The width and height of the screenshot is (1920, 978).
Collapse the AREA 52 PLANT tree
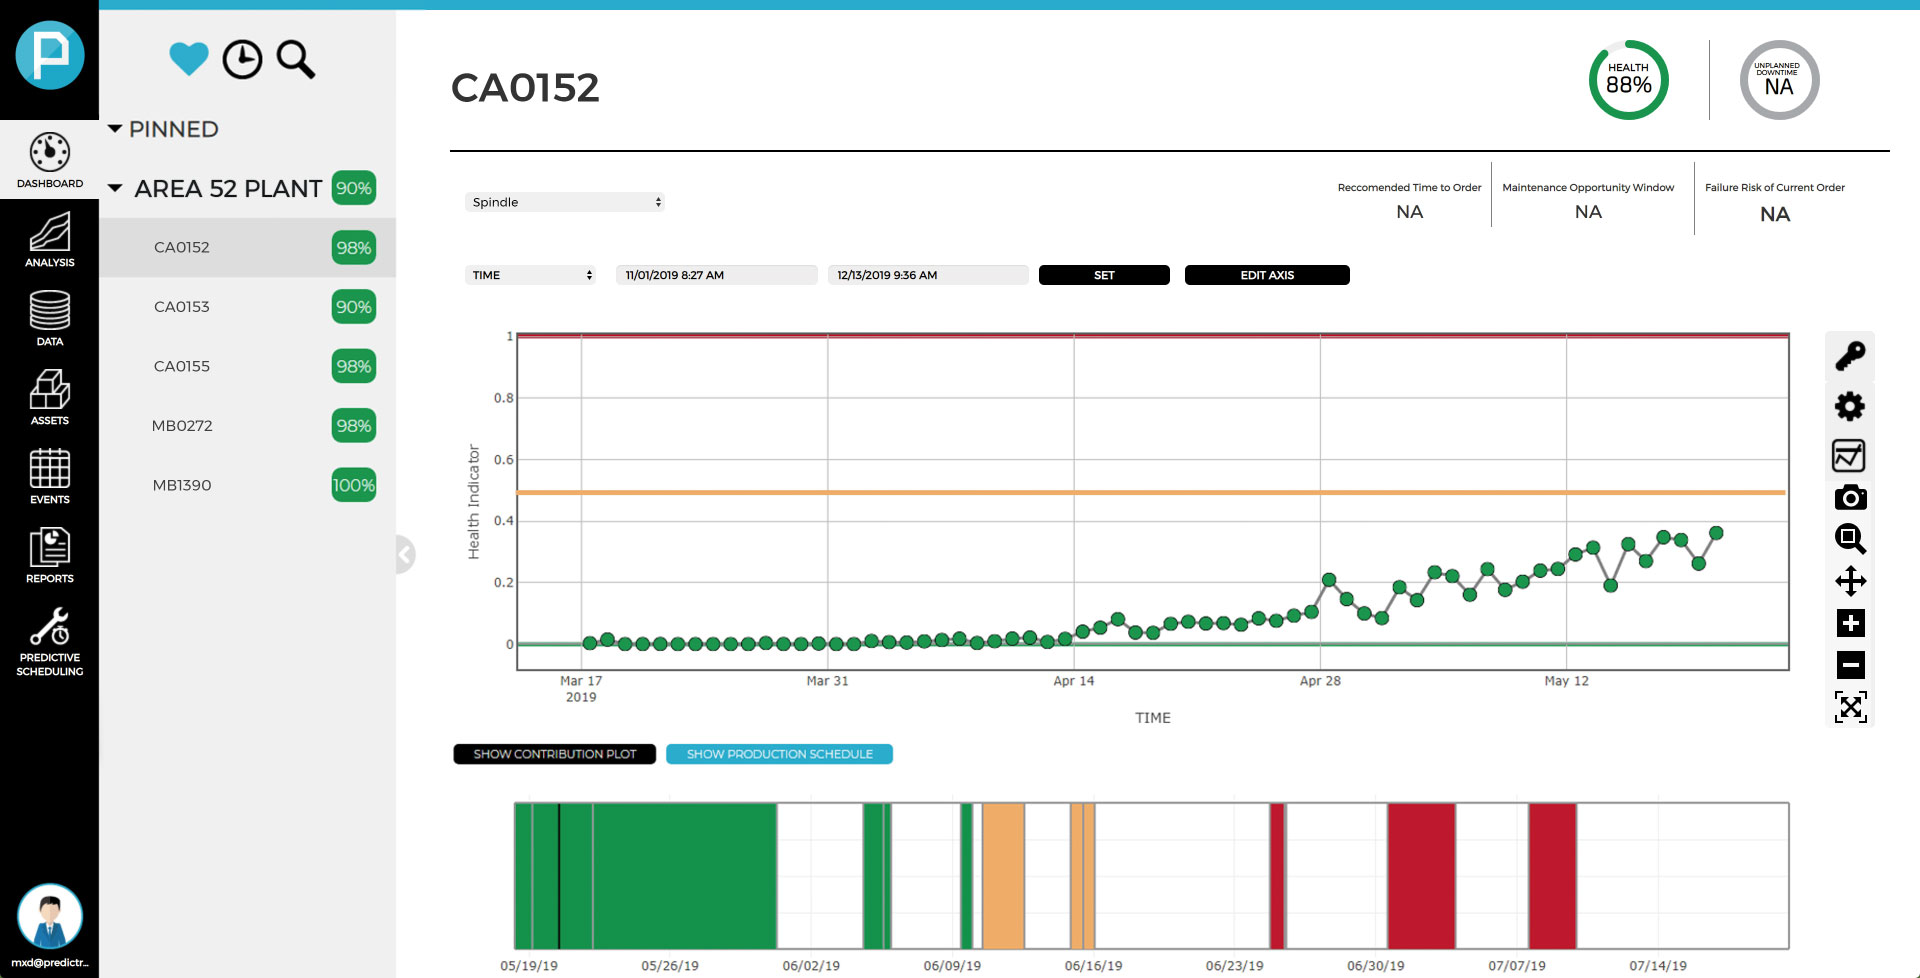(x=115, y=188)
